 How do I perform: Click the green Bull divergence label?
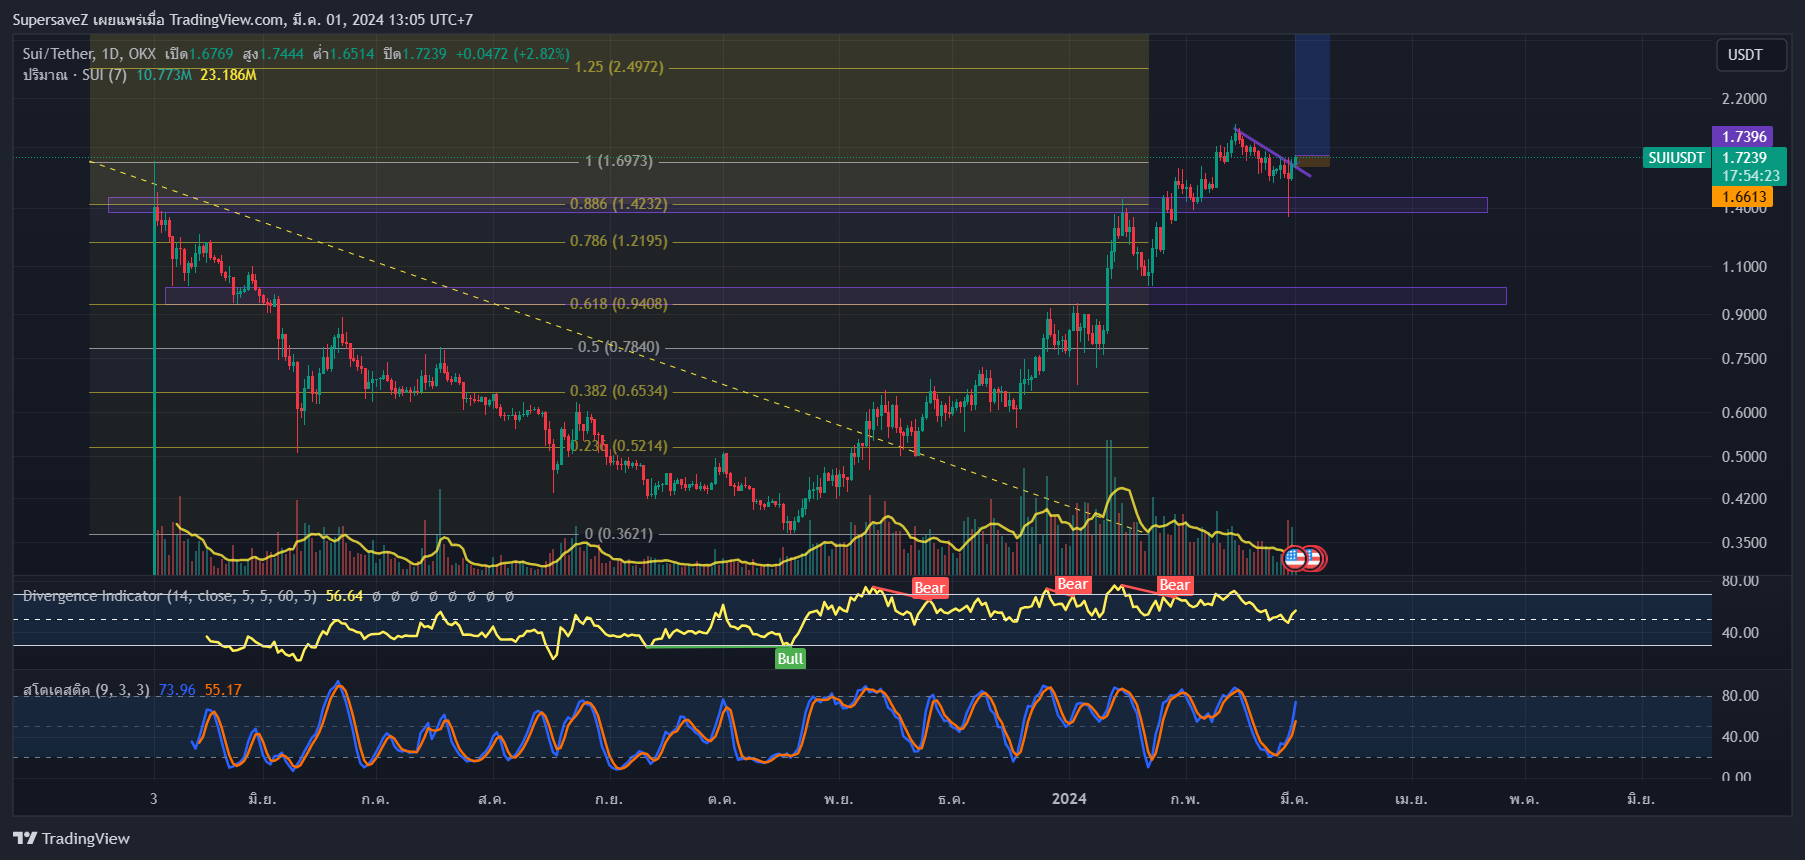790,658
